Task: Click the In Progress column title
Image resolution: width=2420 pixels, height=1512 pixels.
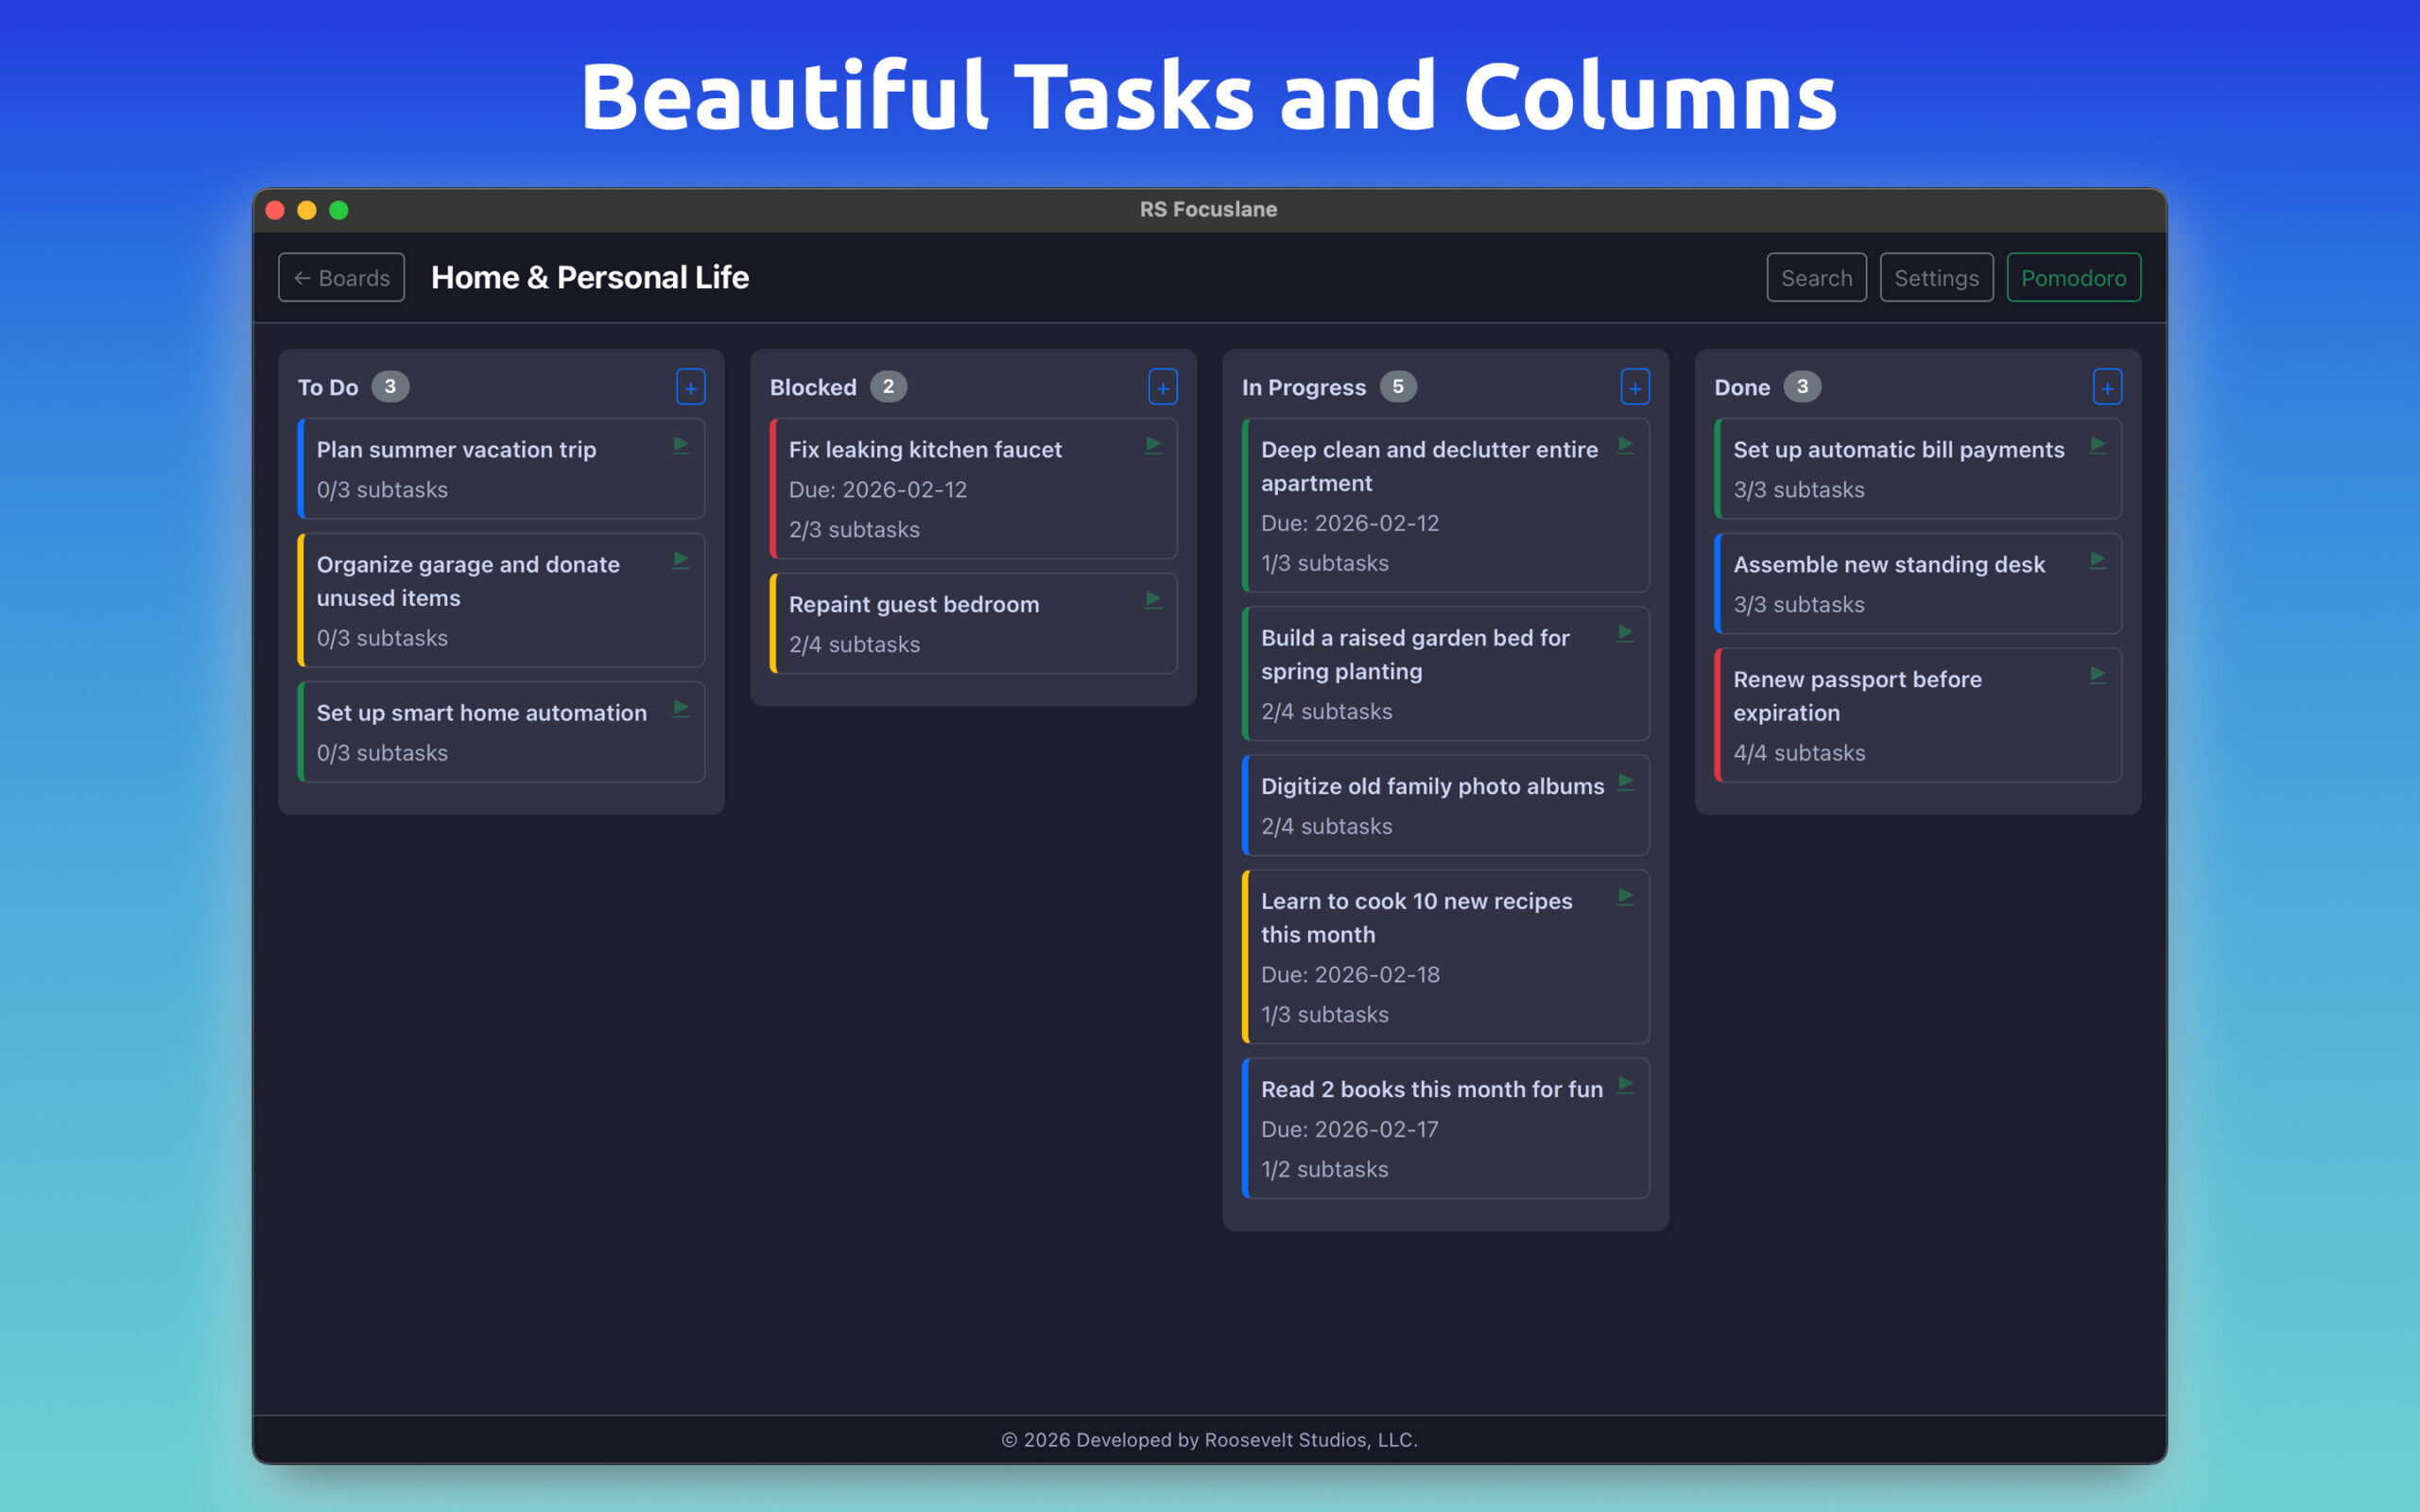Action: pyautogui.click(x=1302, y=387)
